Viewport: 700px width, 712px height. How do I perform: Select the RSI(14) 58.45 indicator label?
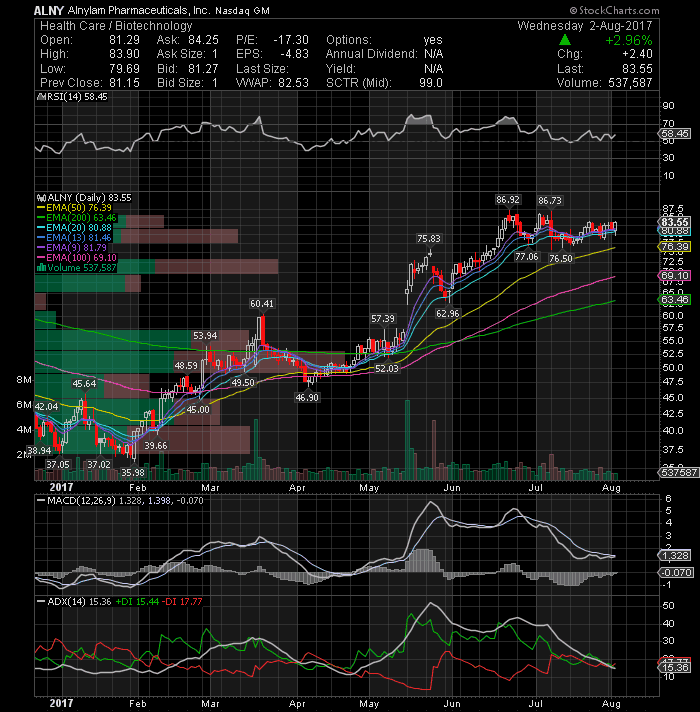point(73,97)
